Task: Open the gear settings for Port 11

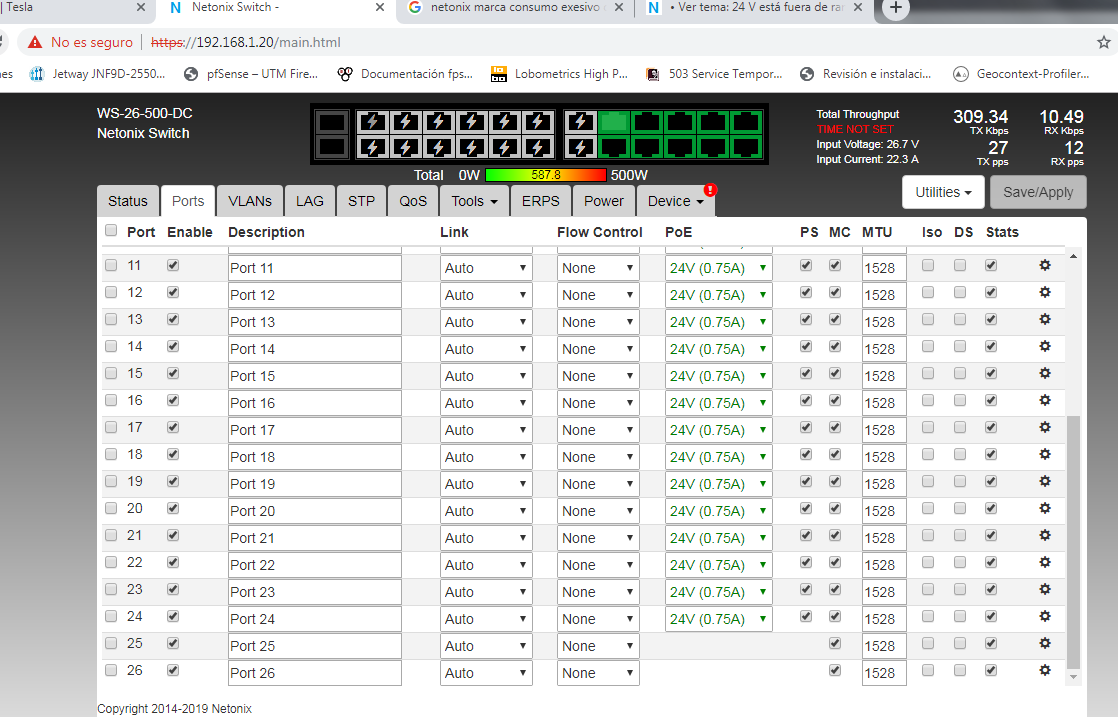Action: 1045,266
